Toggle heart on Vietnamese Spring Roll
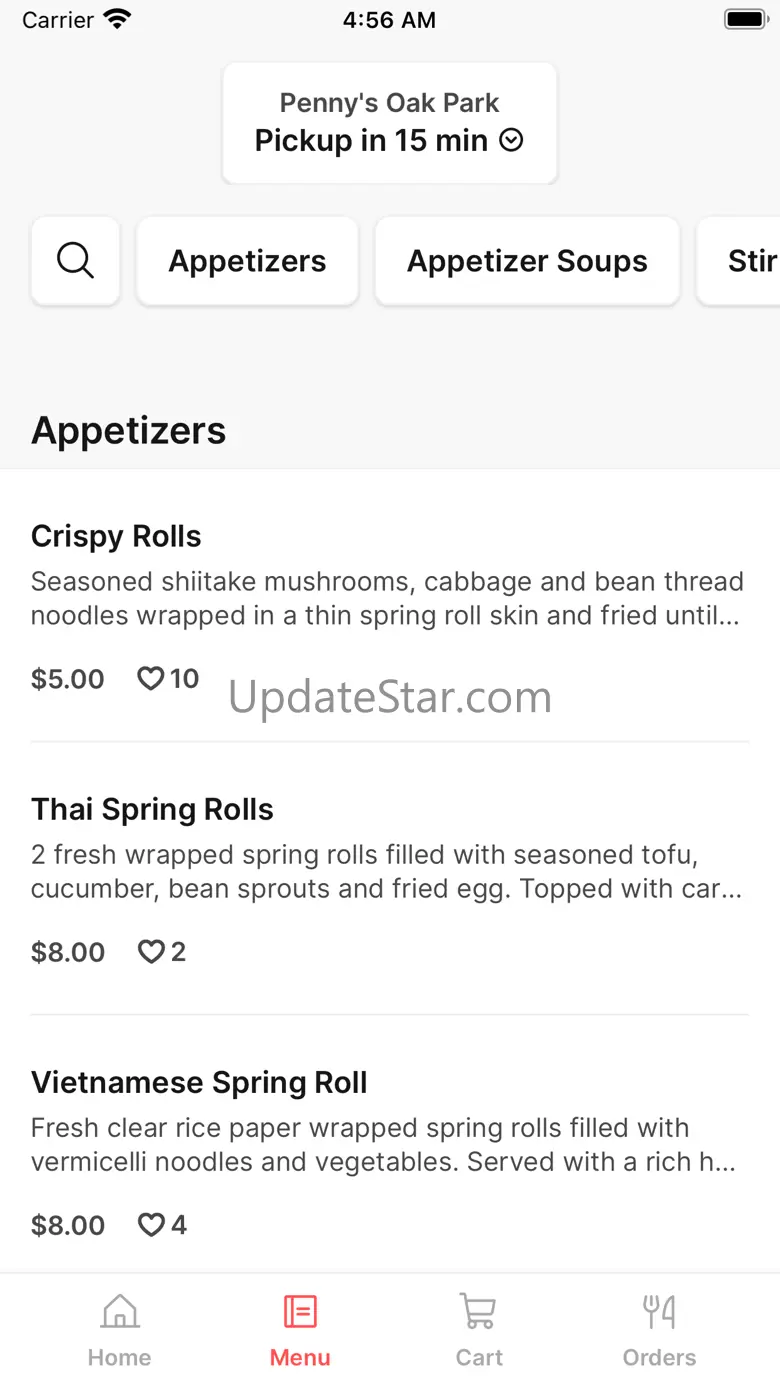The image size is (780, 1387). point(150,1225)
